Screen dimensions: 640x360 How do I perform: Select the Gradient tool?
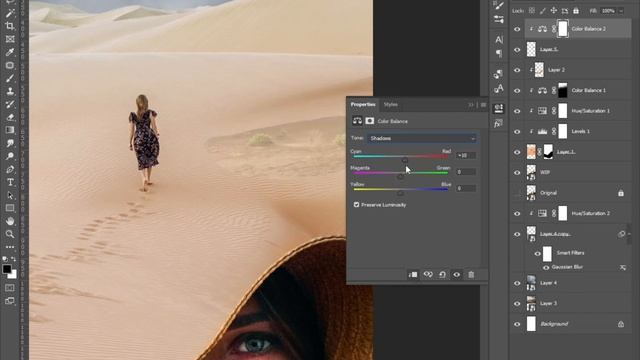click(x=10, y=130)
